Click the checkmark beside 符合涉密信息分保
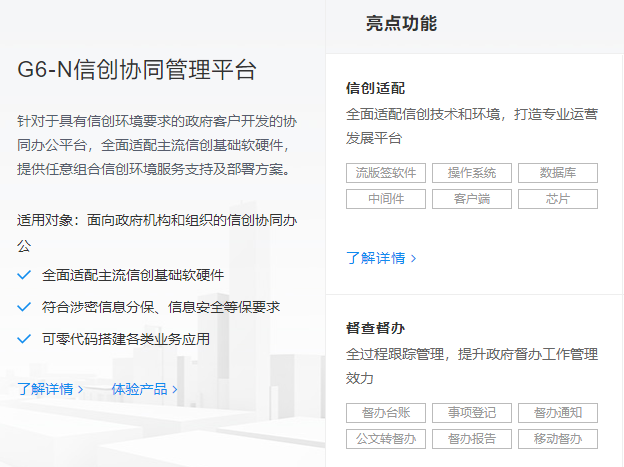 (x=25, y=307)
